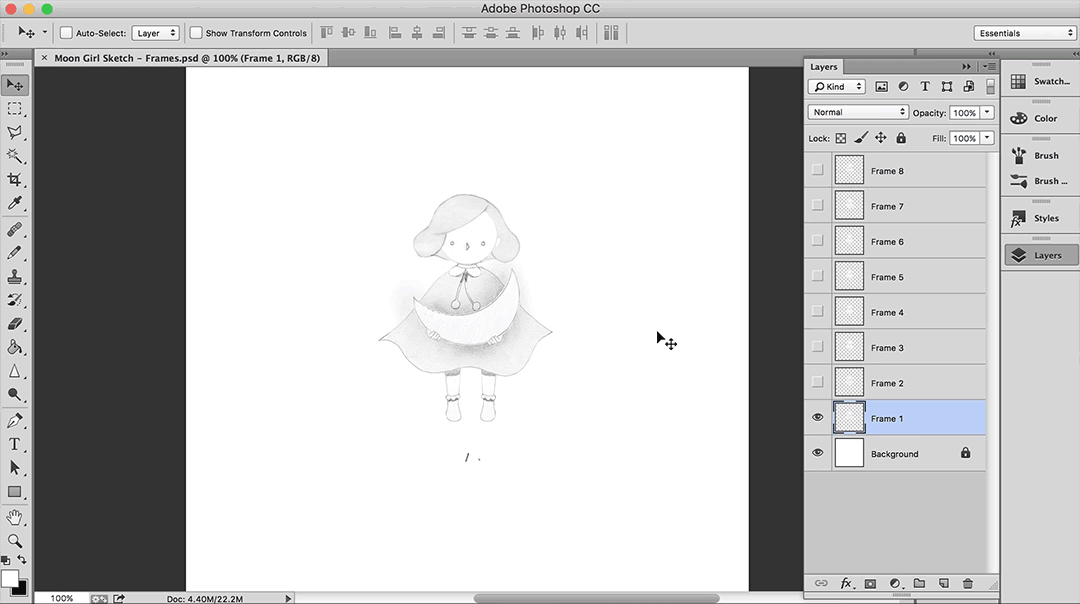The height and width of the screenshot is (604, 1080).
Task: Activate the Zoom tool
Action: pos(15,540)
